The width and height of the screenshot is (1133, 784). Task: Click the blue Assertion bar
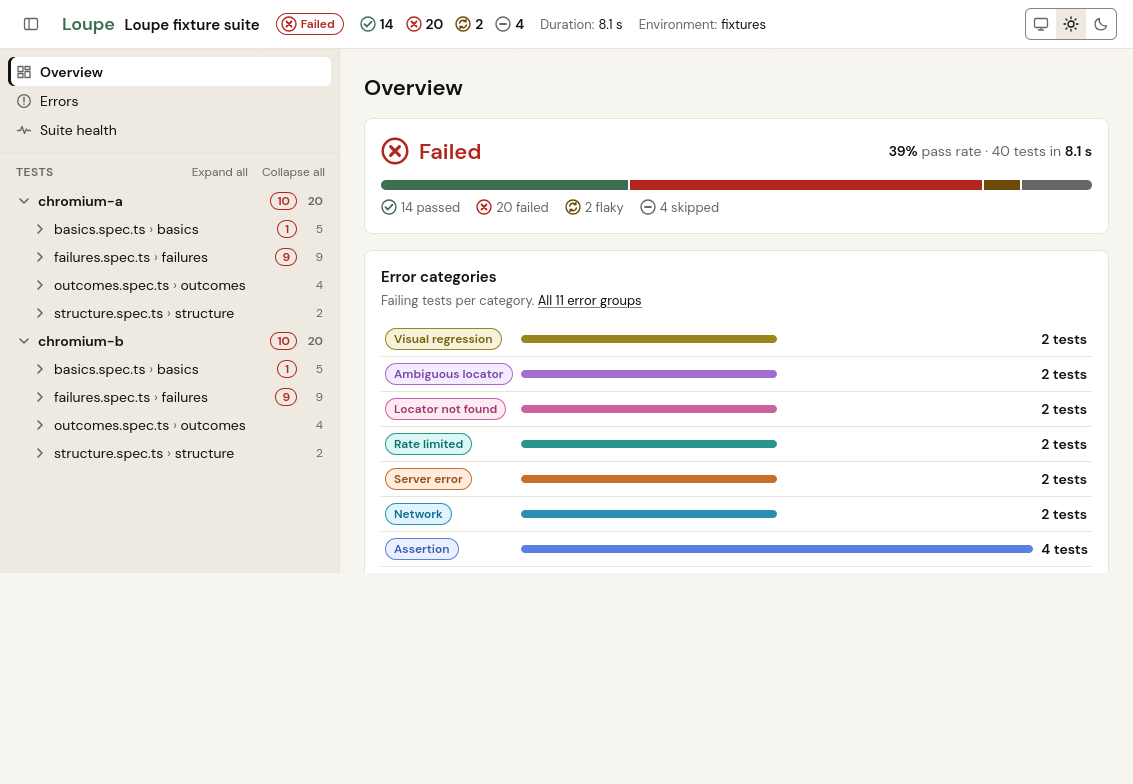coord(777,549)
